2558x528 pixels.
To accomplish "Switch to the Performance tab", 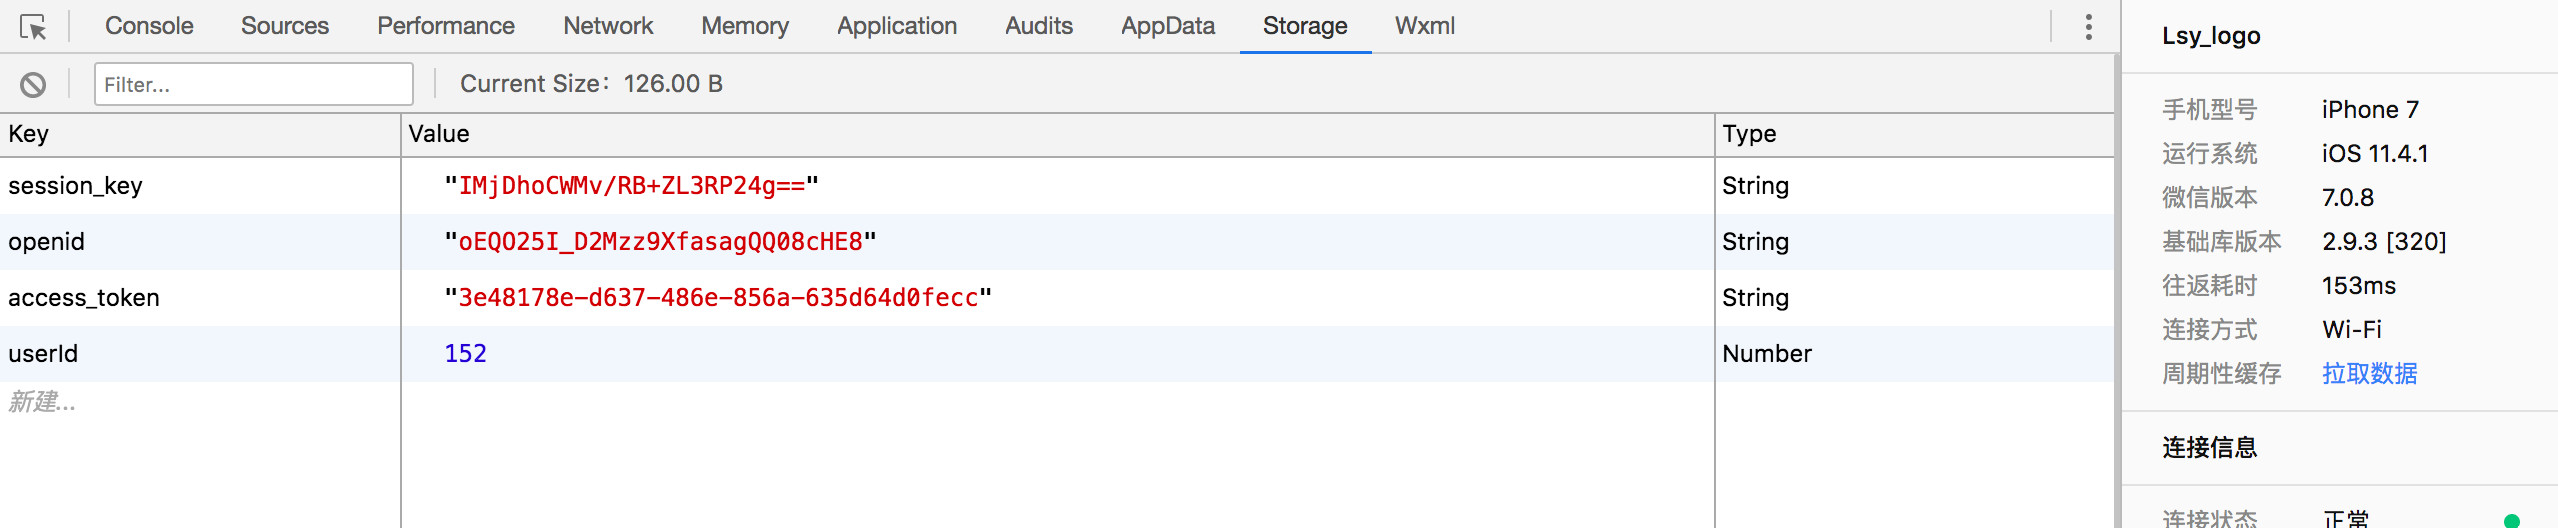I will [445, 26].
